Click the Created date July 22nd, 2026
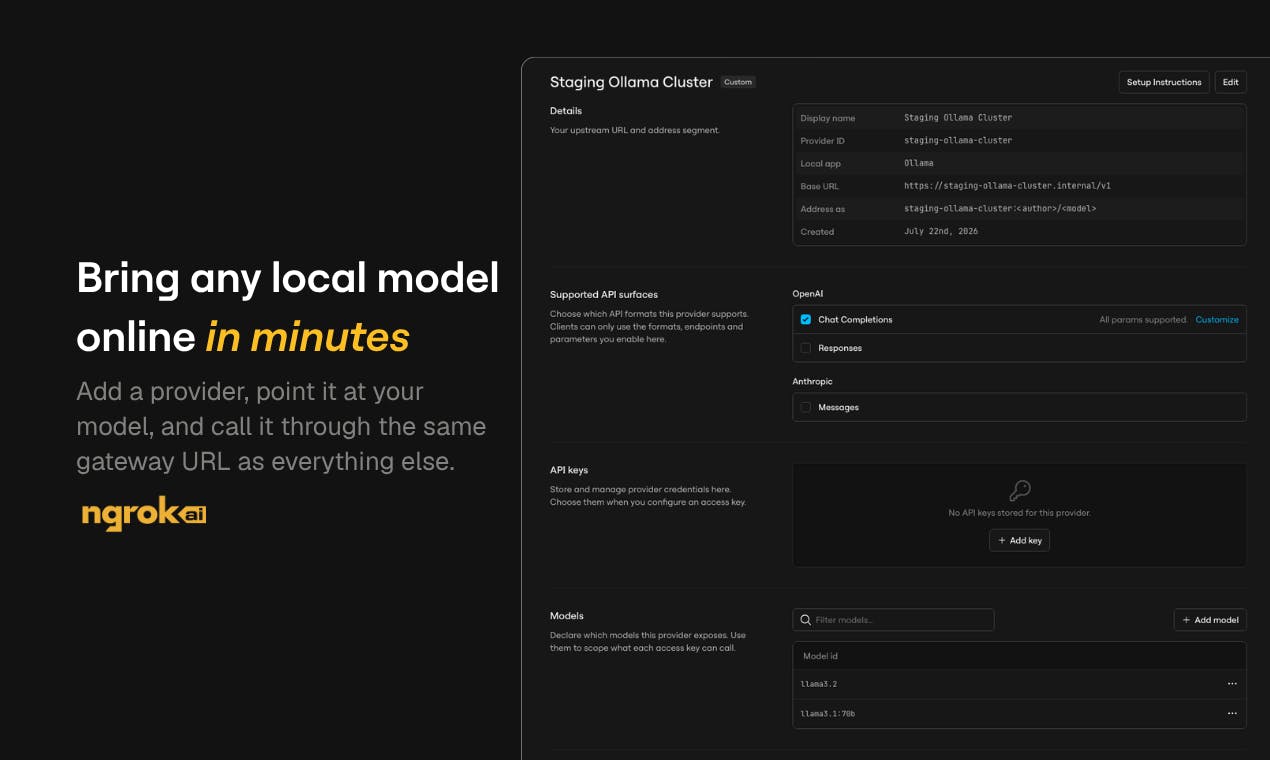 941,231
